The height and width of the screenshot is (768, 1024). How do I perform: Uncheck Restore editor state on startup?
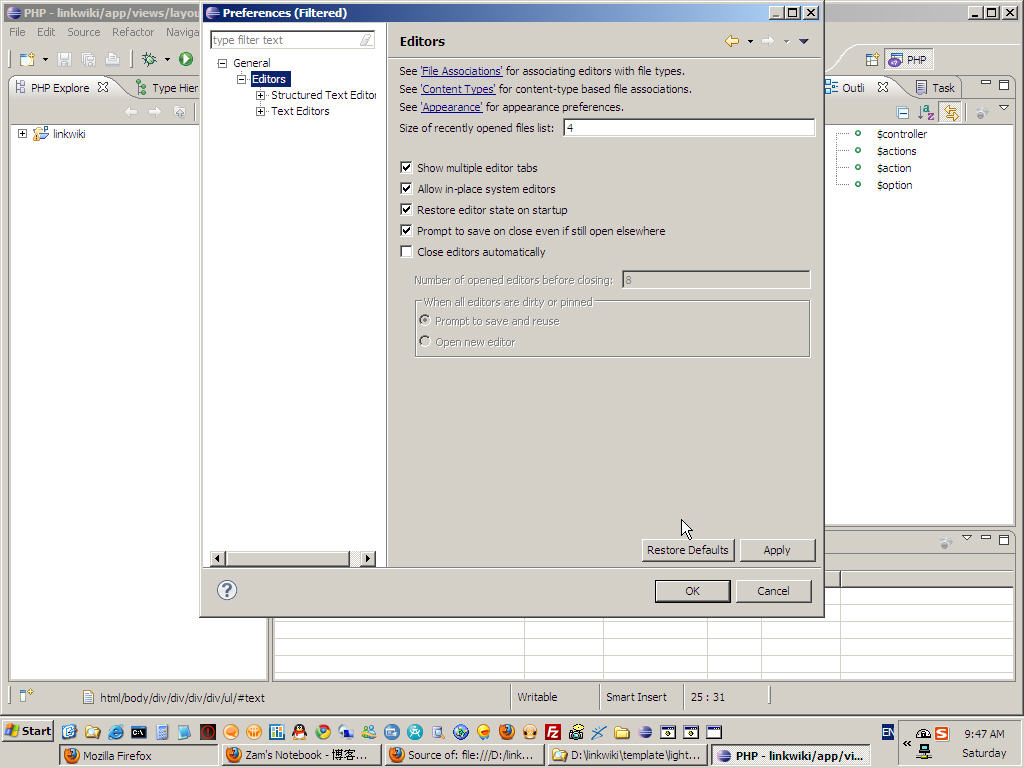coord(406,210)
